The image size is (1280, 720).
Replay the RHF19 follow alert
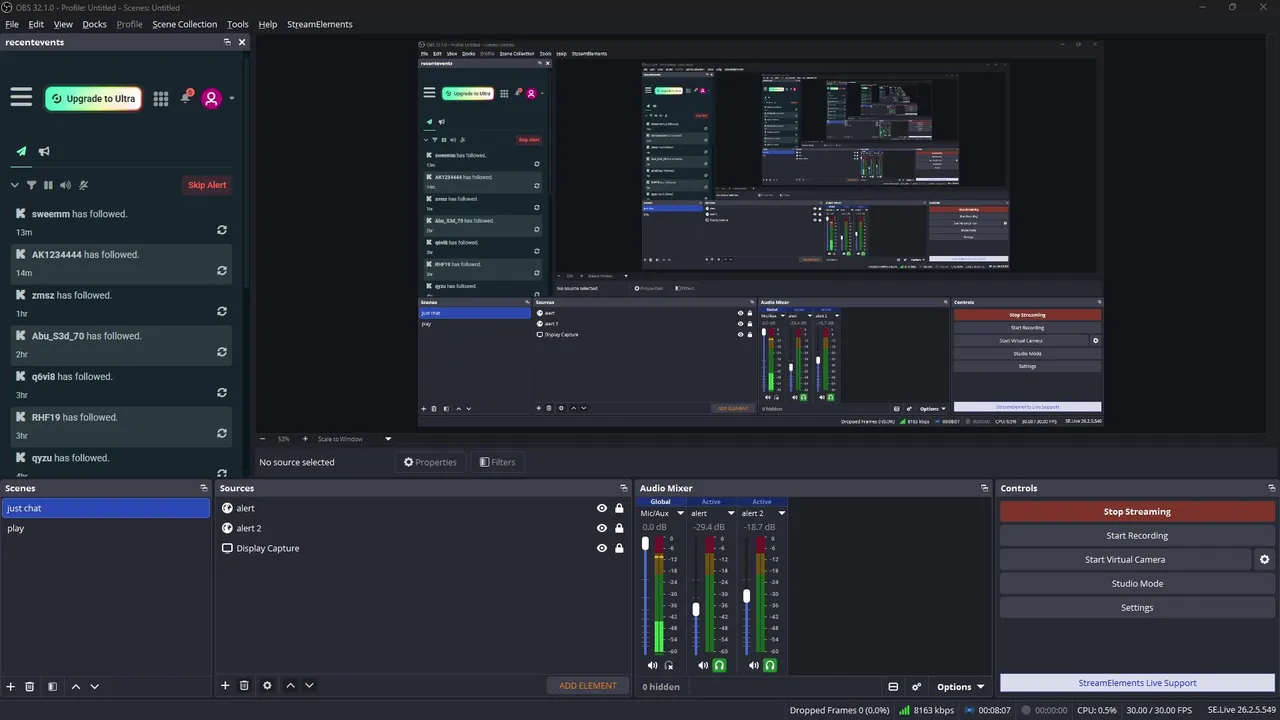point(222,433)
